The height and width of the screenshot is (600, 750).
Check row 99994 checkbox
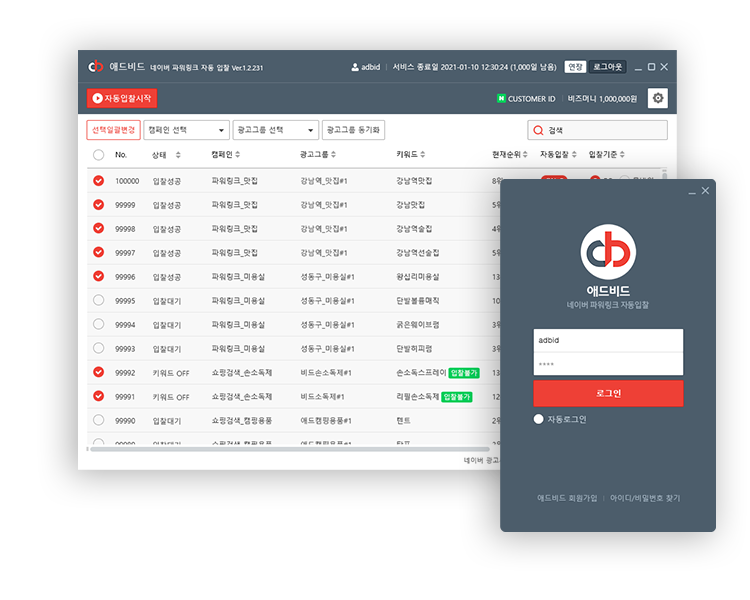point(99,324)
